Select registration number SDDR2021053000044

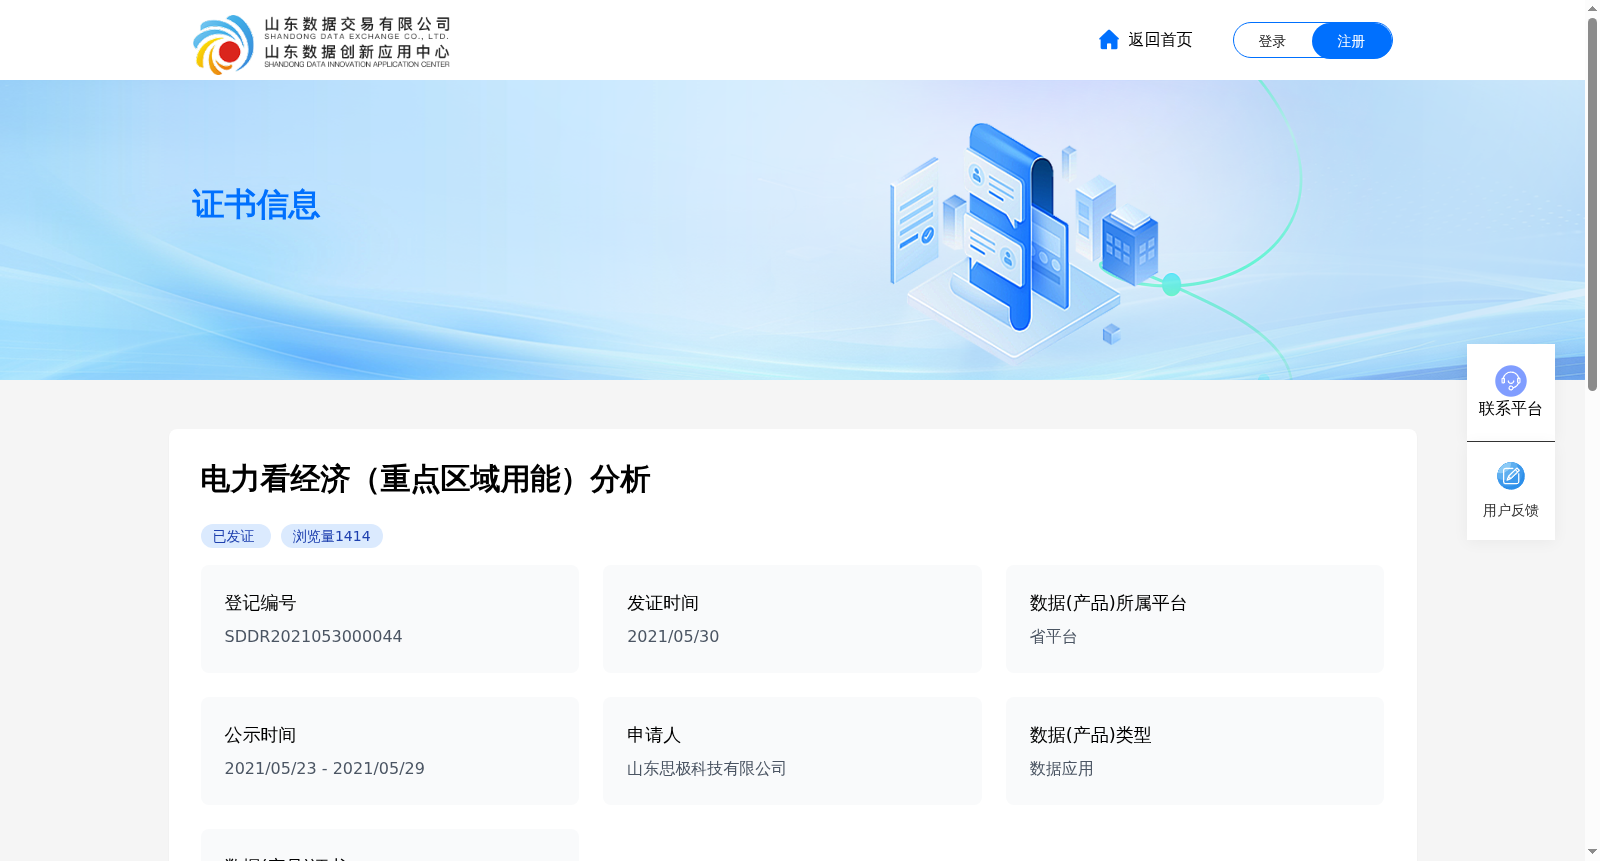pyautogui.click(x=313, y=637)
